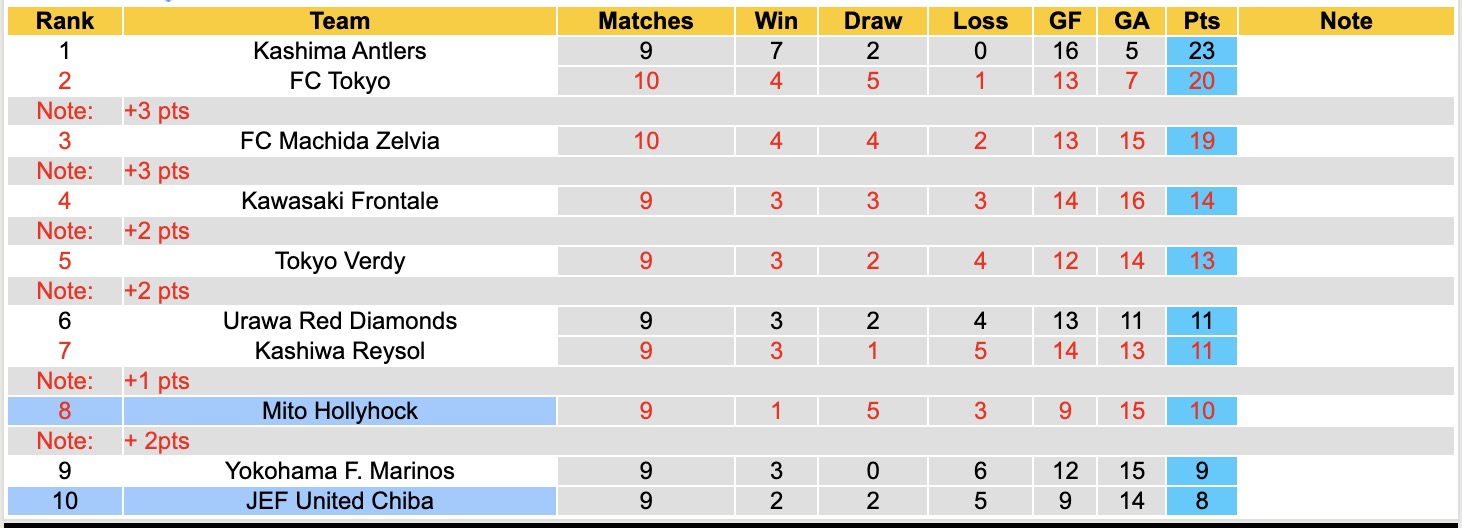Select the highlighted Mito Hollyhock row
This screenshot has width=1462, height=528.
339,411
